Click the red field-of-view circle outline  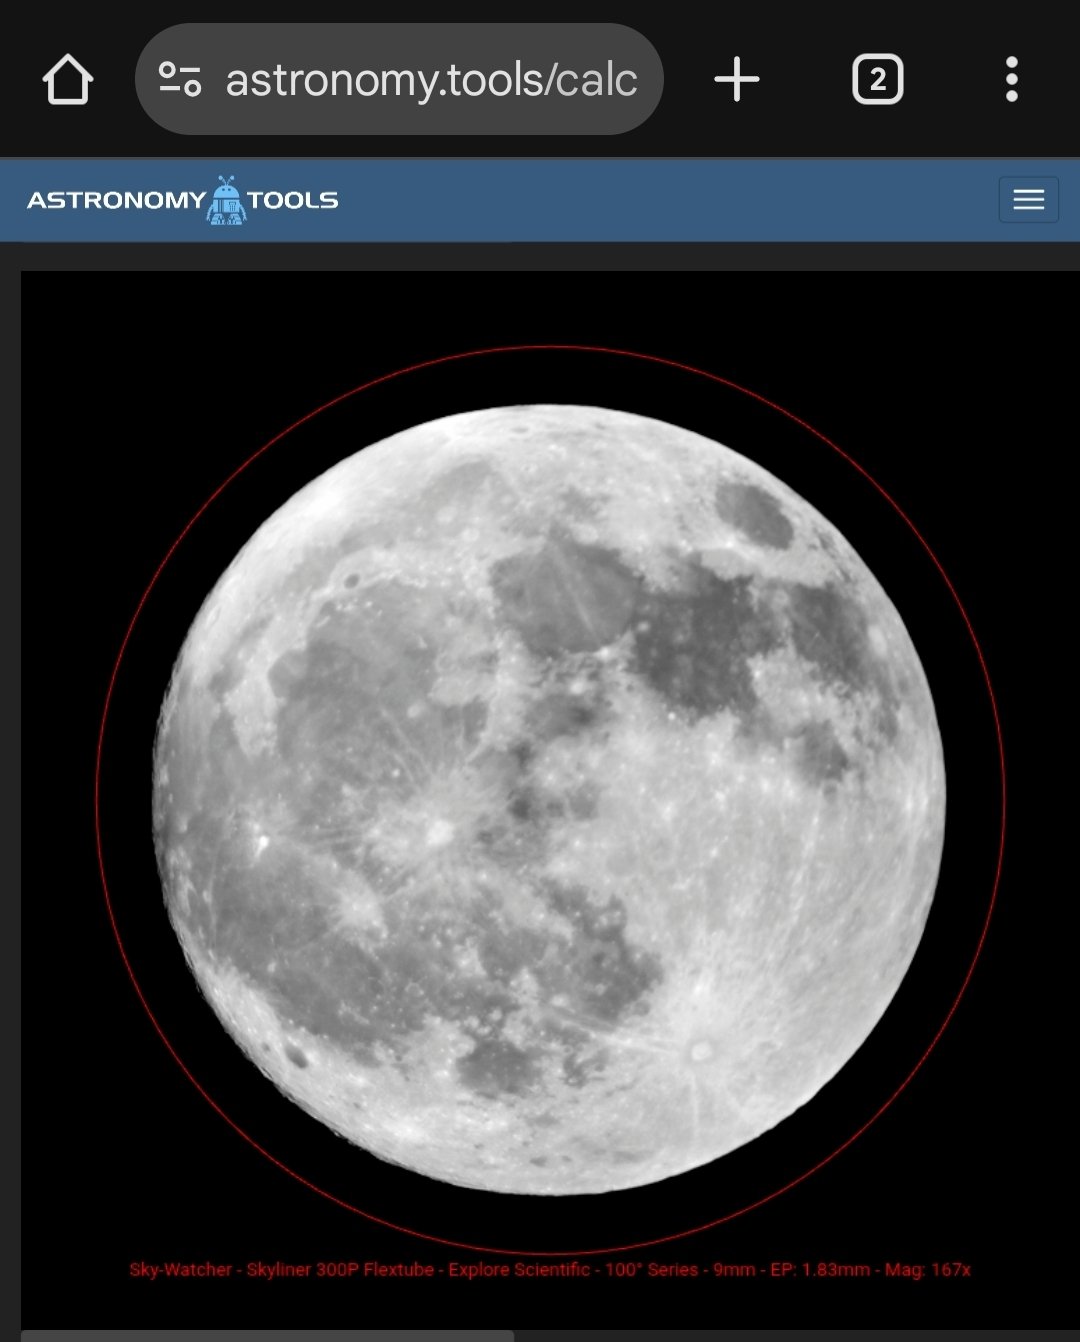point(97,800)
